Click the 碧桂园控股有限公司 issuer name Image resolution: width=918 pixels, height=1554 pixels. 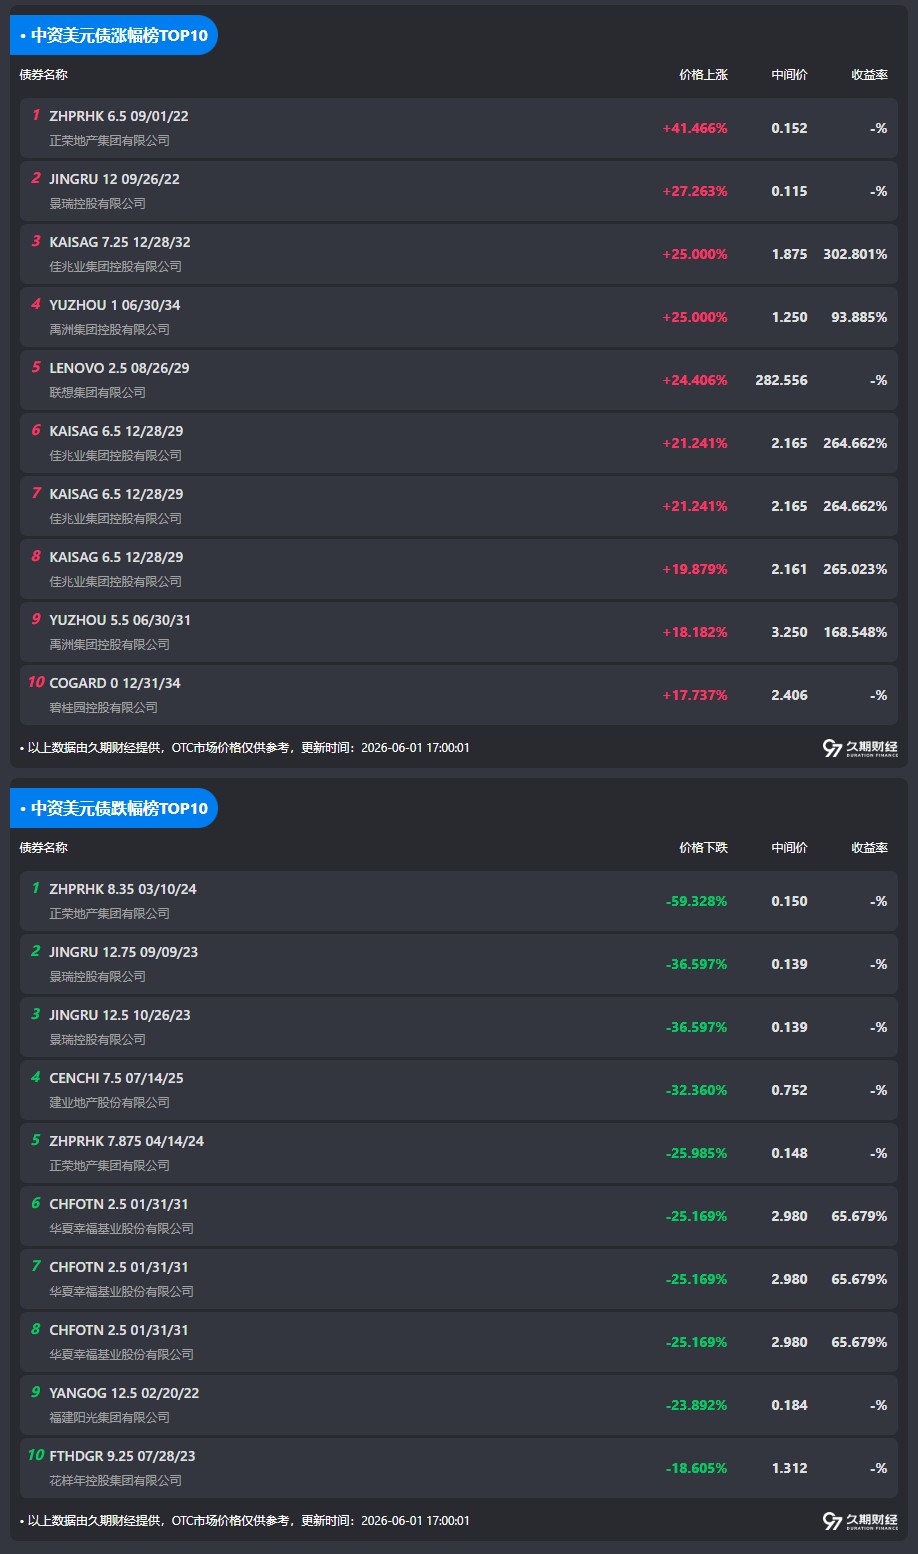[x=104, y=708]
